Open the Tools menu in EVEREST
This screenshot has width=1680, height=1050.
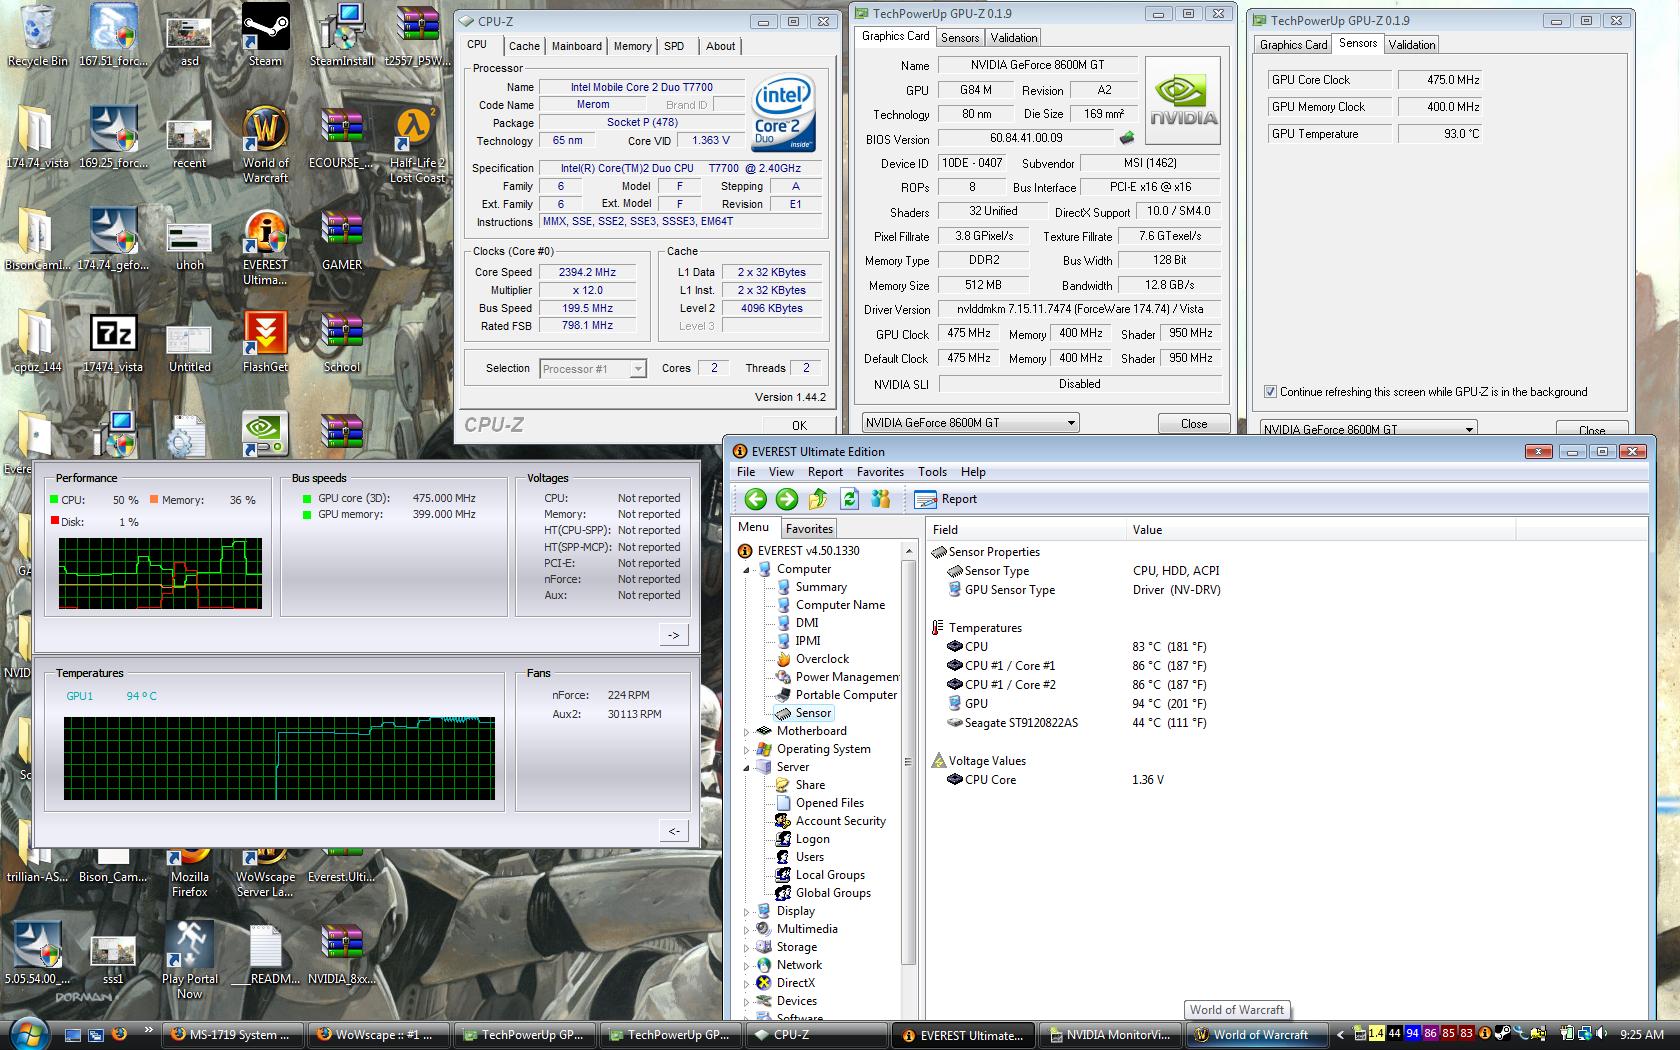pyautogui.click(x=932, y=472)
